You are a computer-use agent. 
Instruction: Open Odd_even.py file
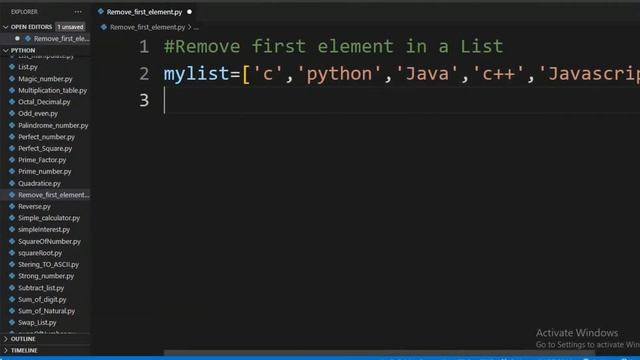click(38, 113)
